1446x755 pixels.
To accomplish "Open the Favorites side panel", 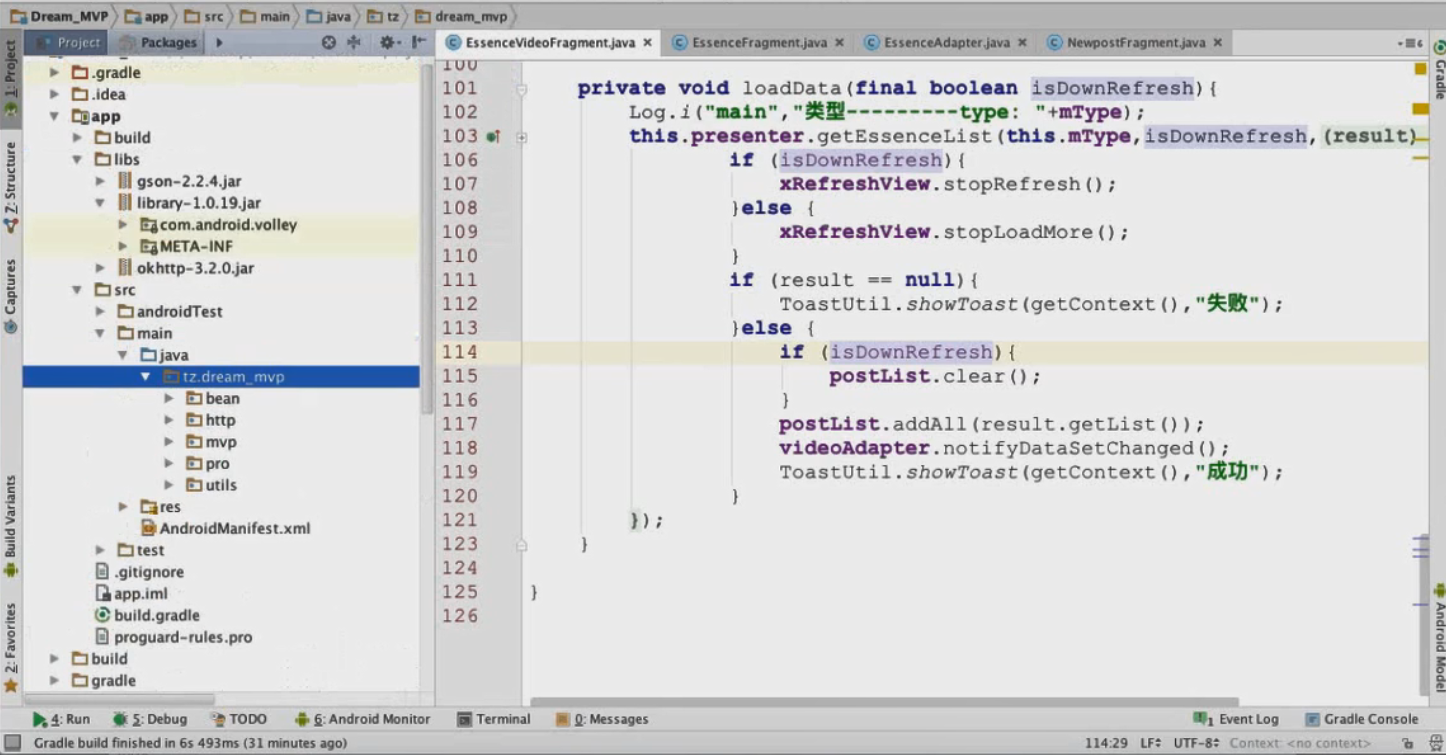I will tap(11, 648).
